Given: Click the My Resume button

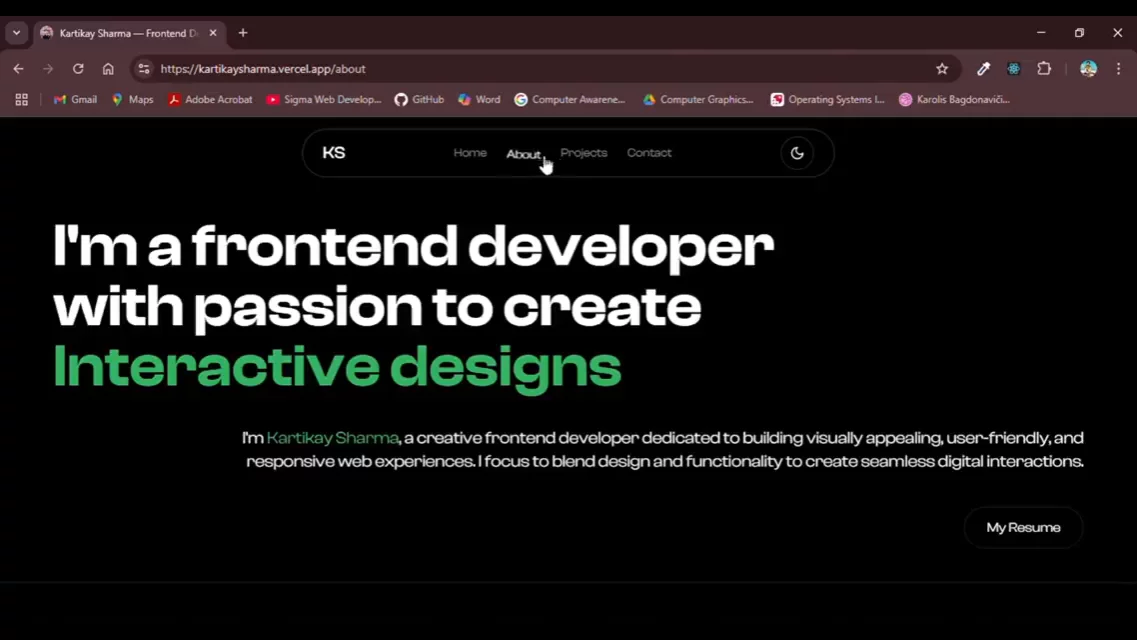Looking at the screenshot, I should 1023,528.
